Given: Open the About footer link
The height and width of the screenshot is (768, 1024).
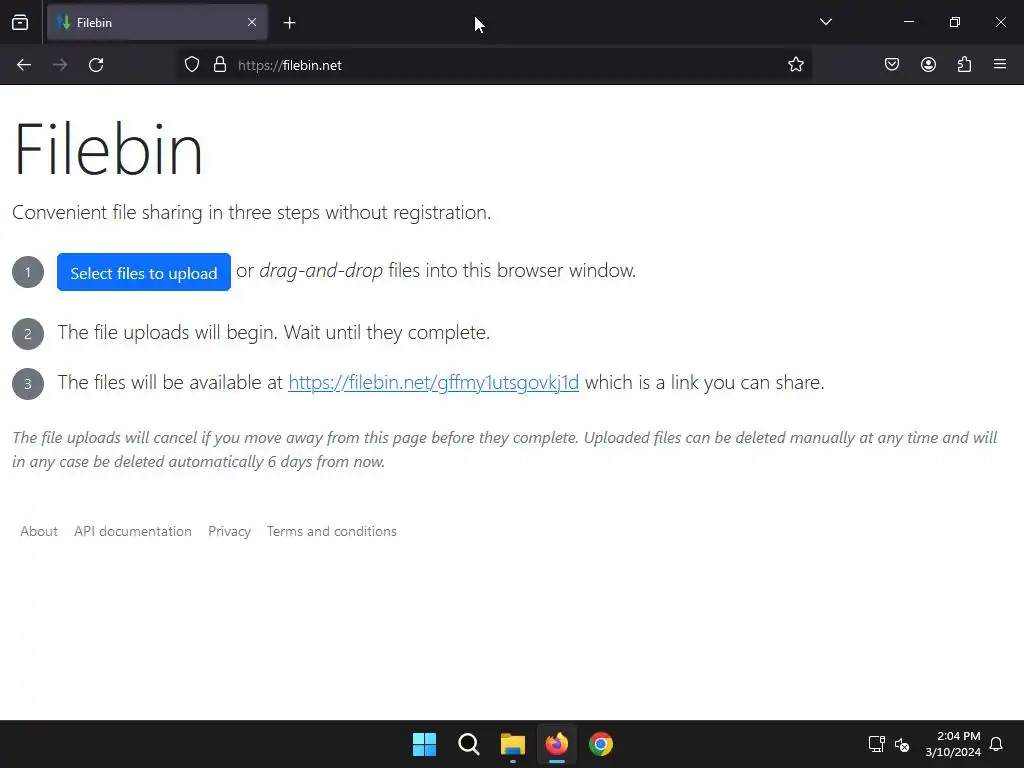Looking at the screenshot, I should pos(39,532).
